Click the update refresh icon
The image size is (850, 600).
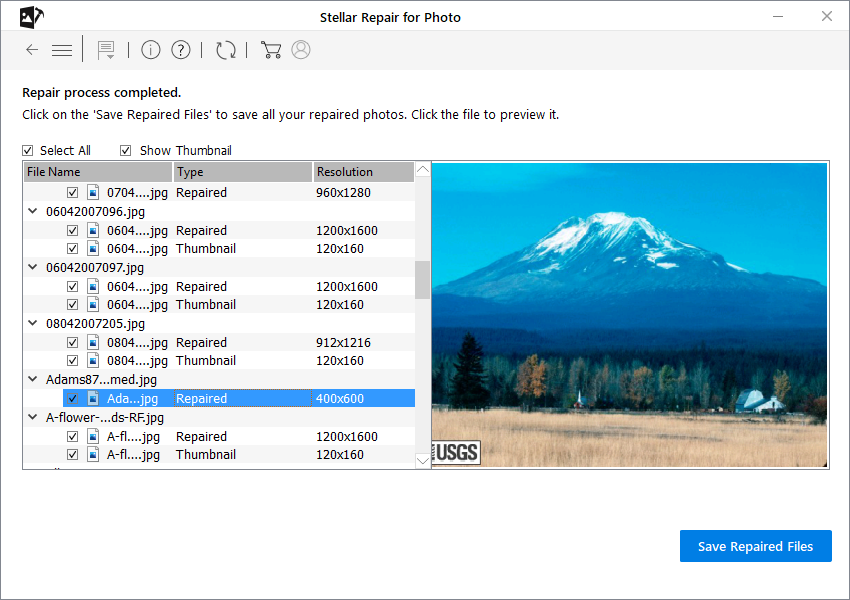tap(226, 50)
